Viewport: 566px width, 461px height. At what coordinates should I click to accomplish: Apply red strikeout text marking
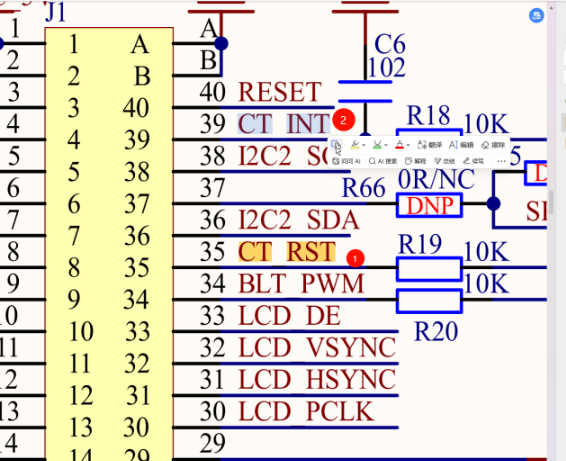click(399, 145)
